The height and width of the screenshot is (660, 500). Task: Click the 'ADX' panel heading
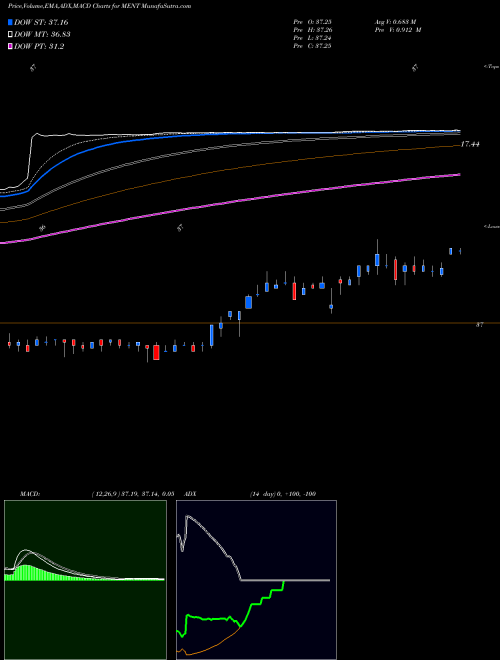pyautogui.click(x=191, y=494)
